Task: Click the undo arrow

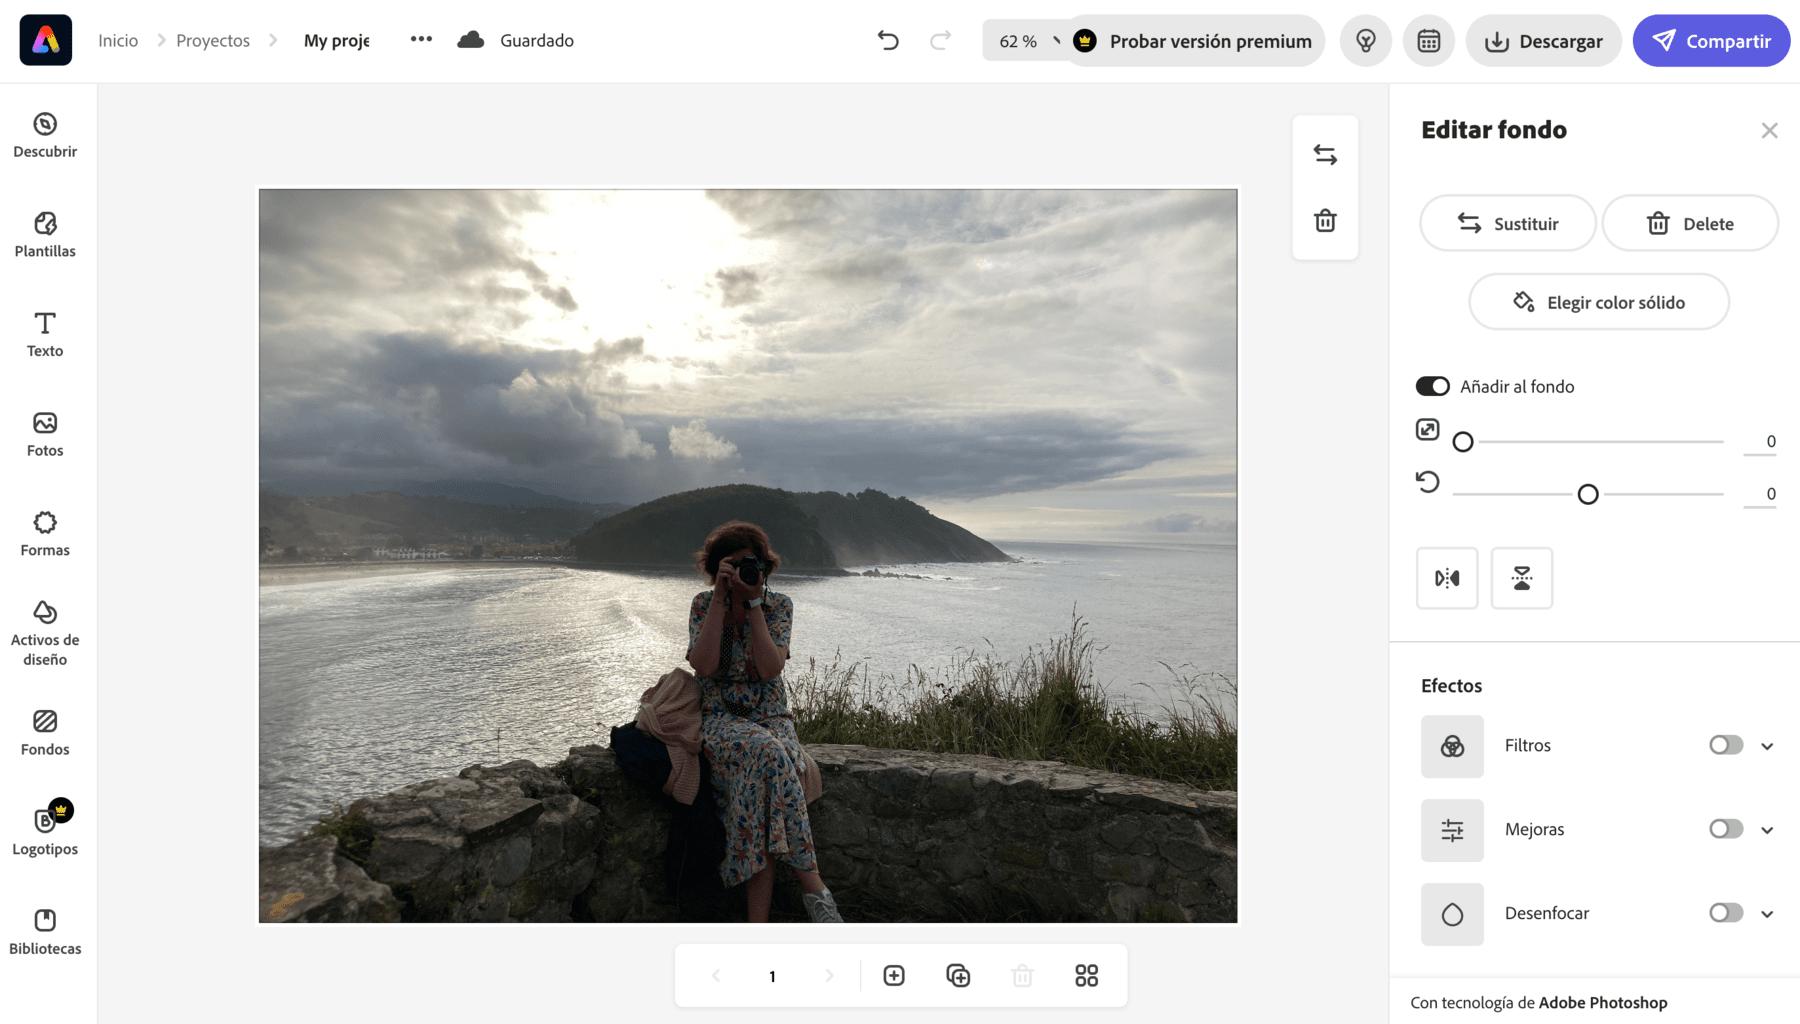Action: click(888, 40)
